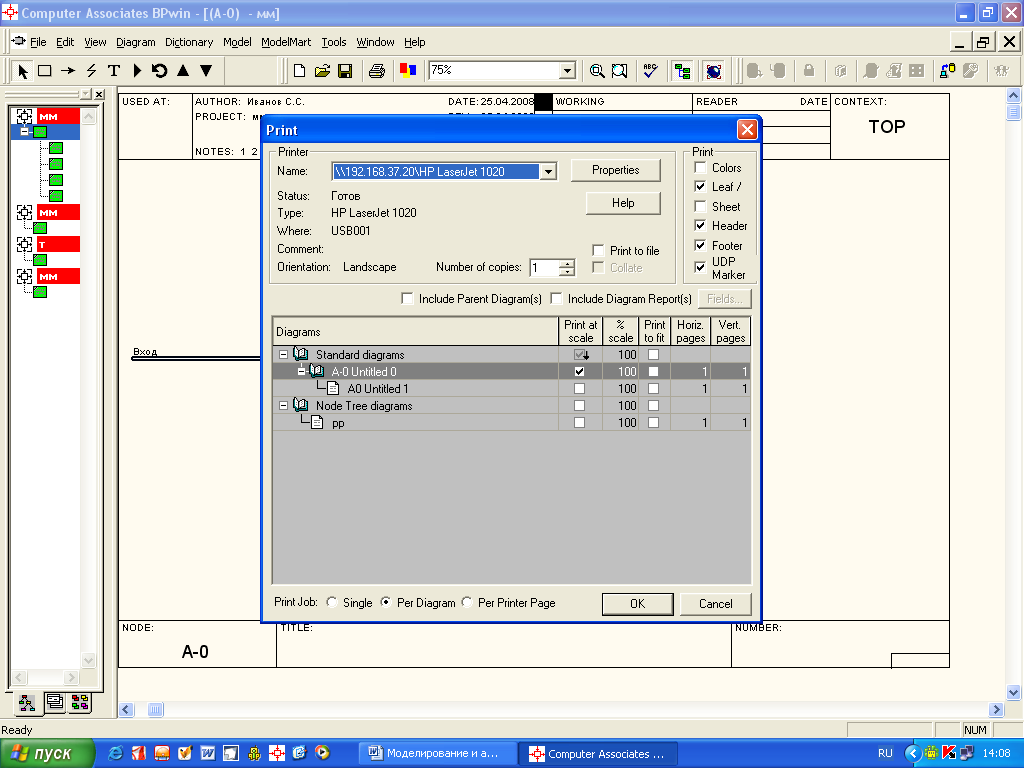
Task: Open the Diagram menu
Action: 136,42
